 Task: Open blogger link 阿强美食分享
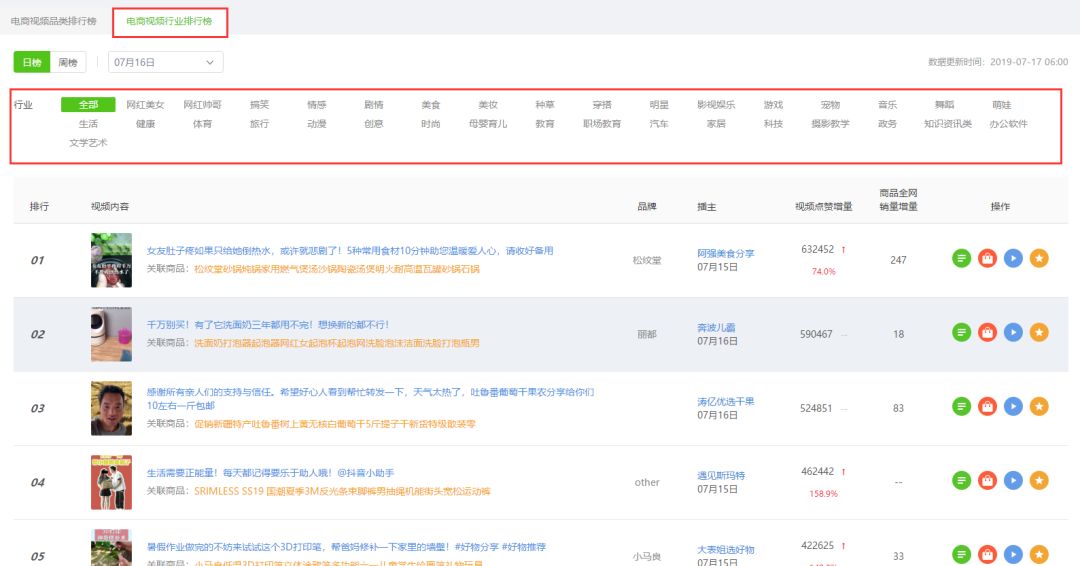point(726,253)
